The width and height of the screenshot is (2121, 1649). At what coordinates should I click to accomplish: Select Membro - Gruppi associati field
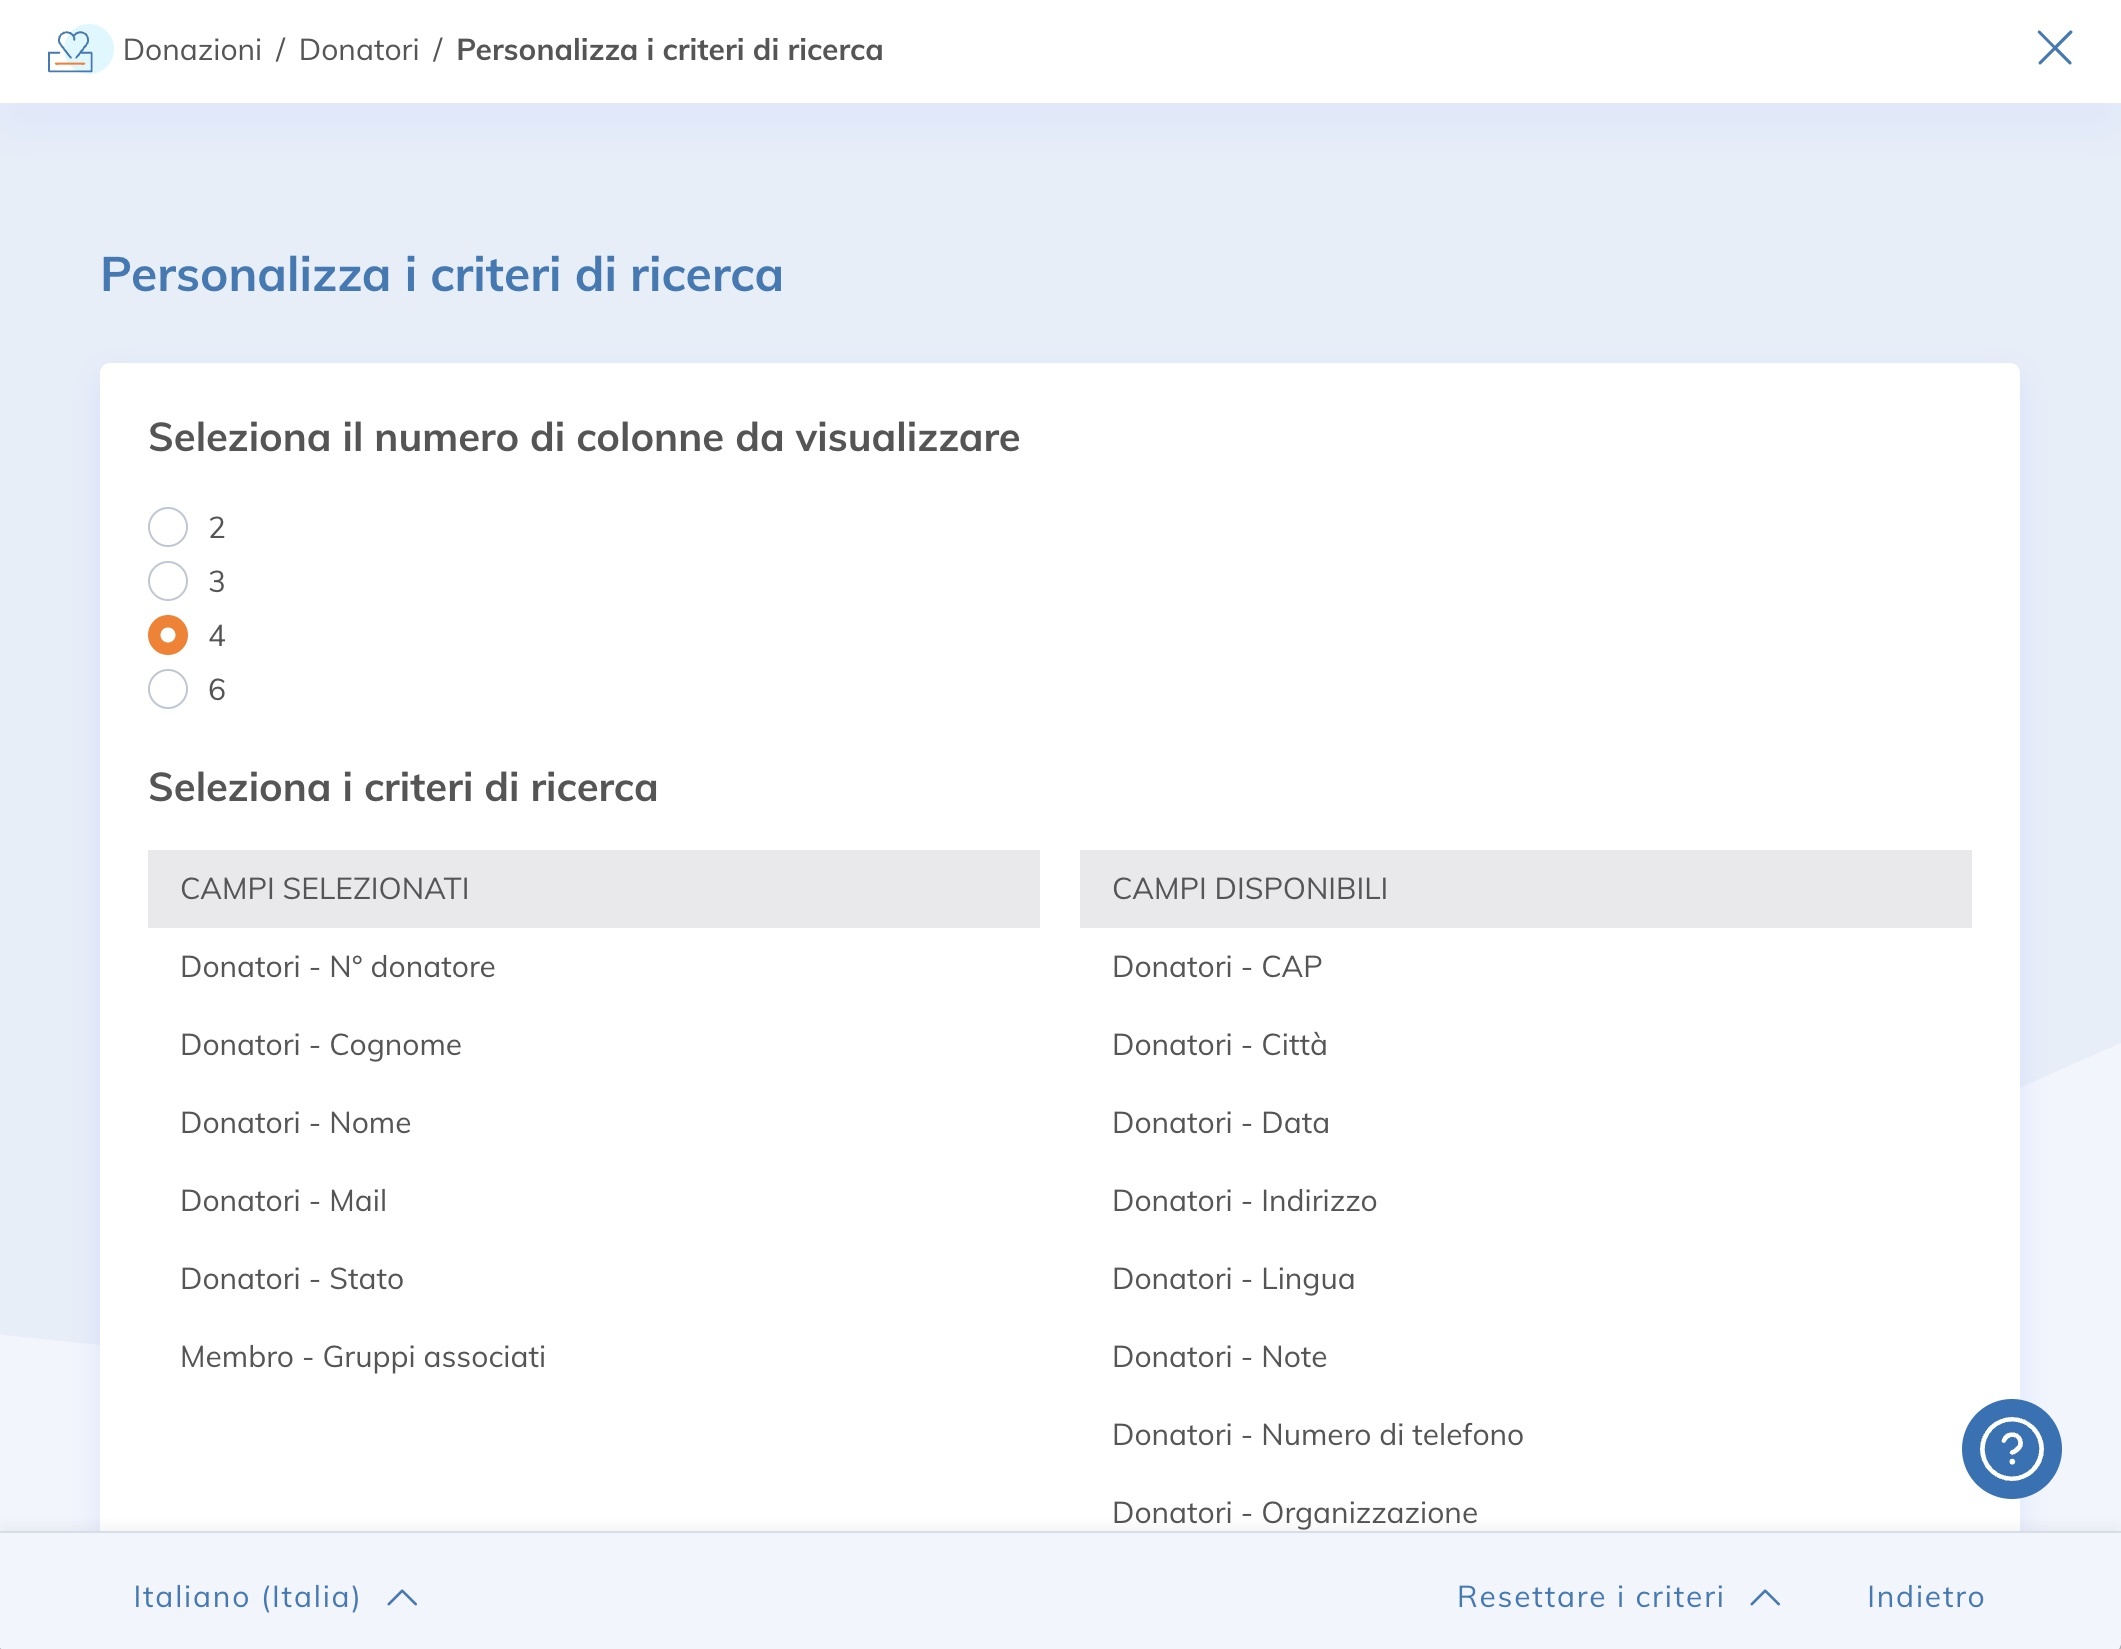tap(364, 1357)
